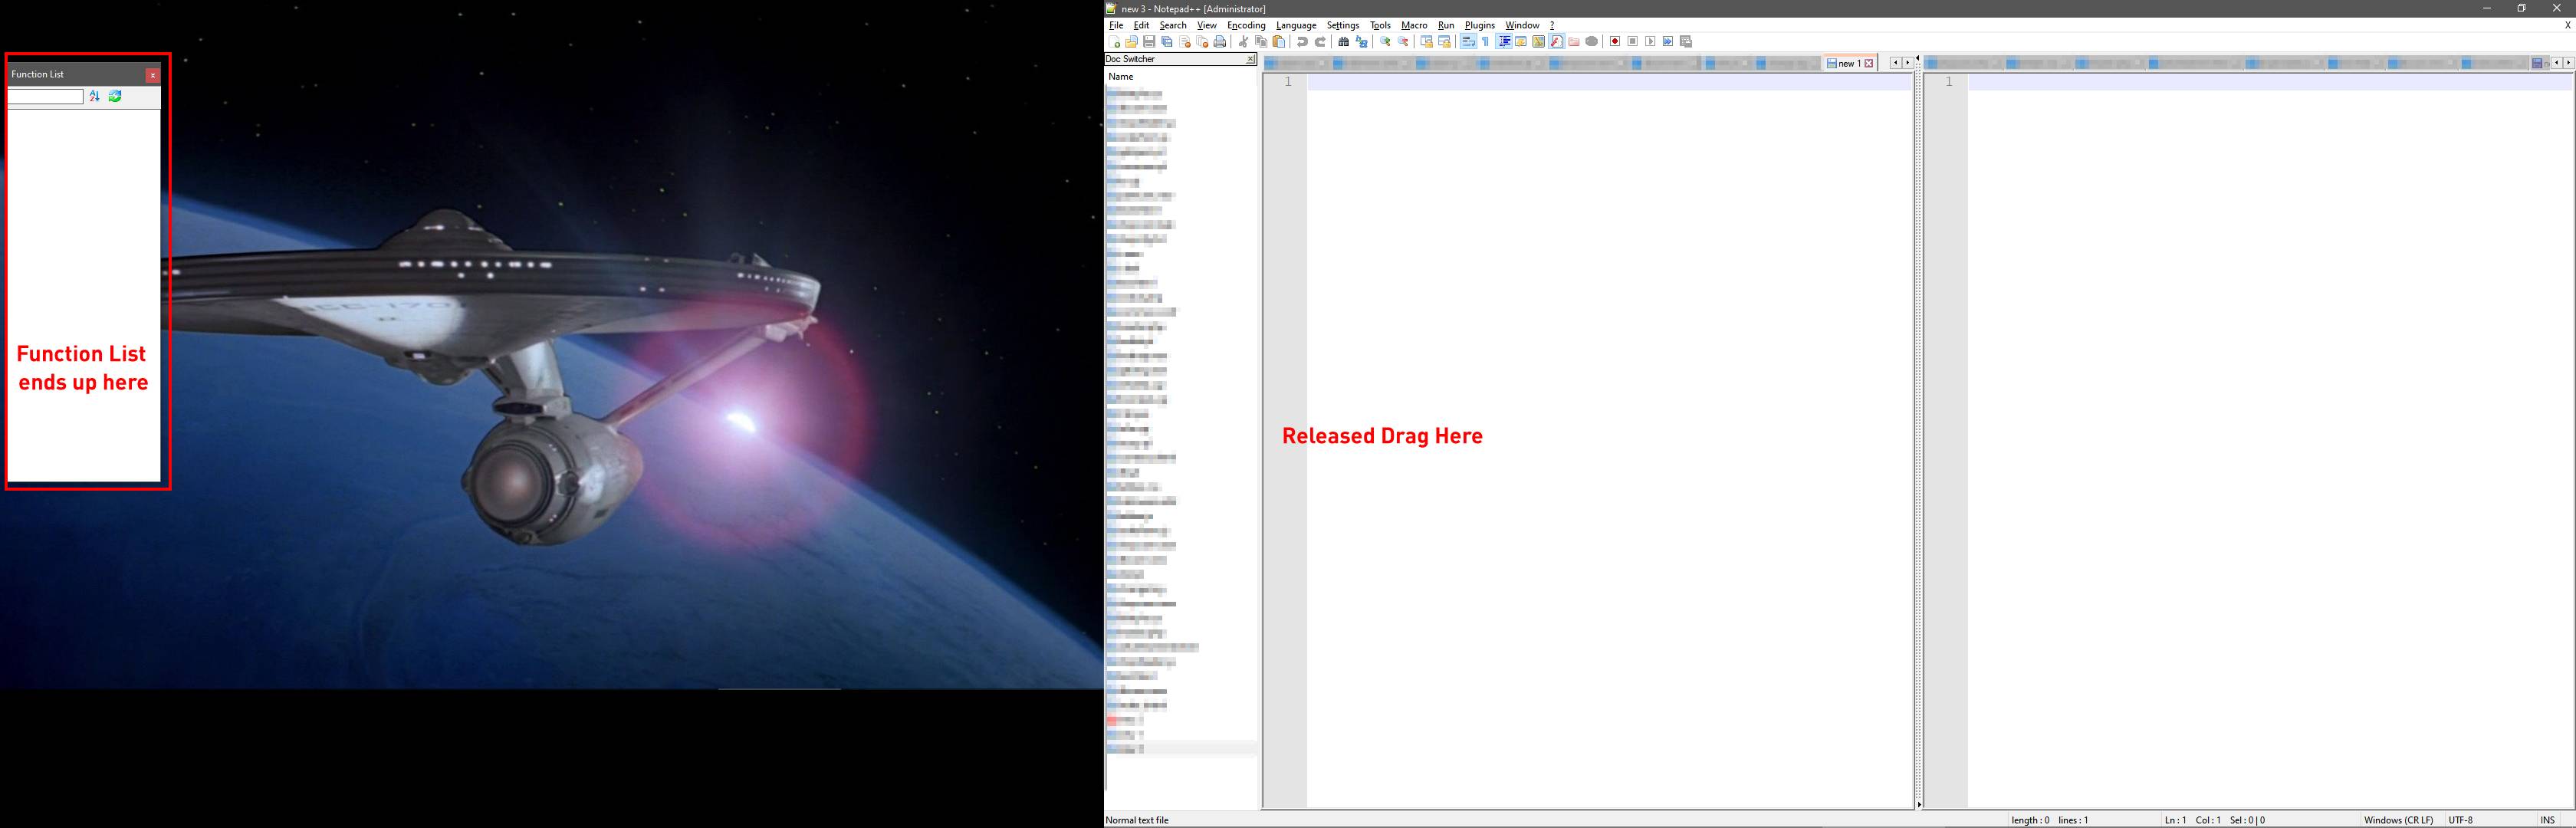The image size is (2576, 828).
Task: Toggle show all characters pilcrow icon
Action: pyautogui.click(x=1486, y=42)
